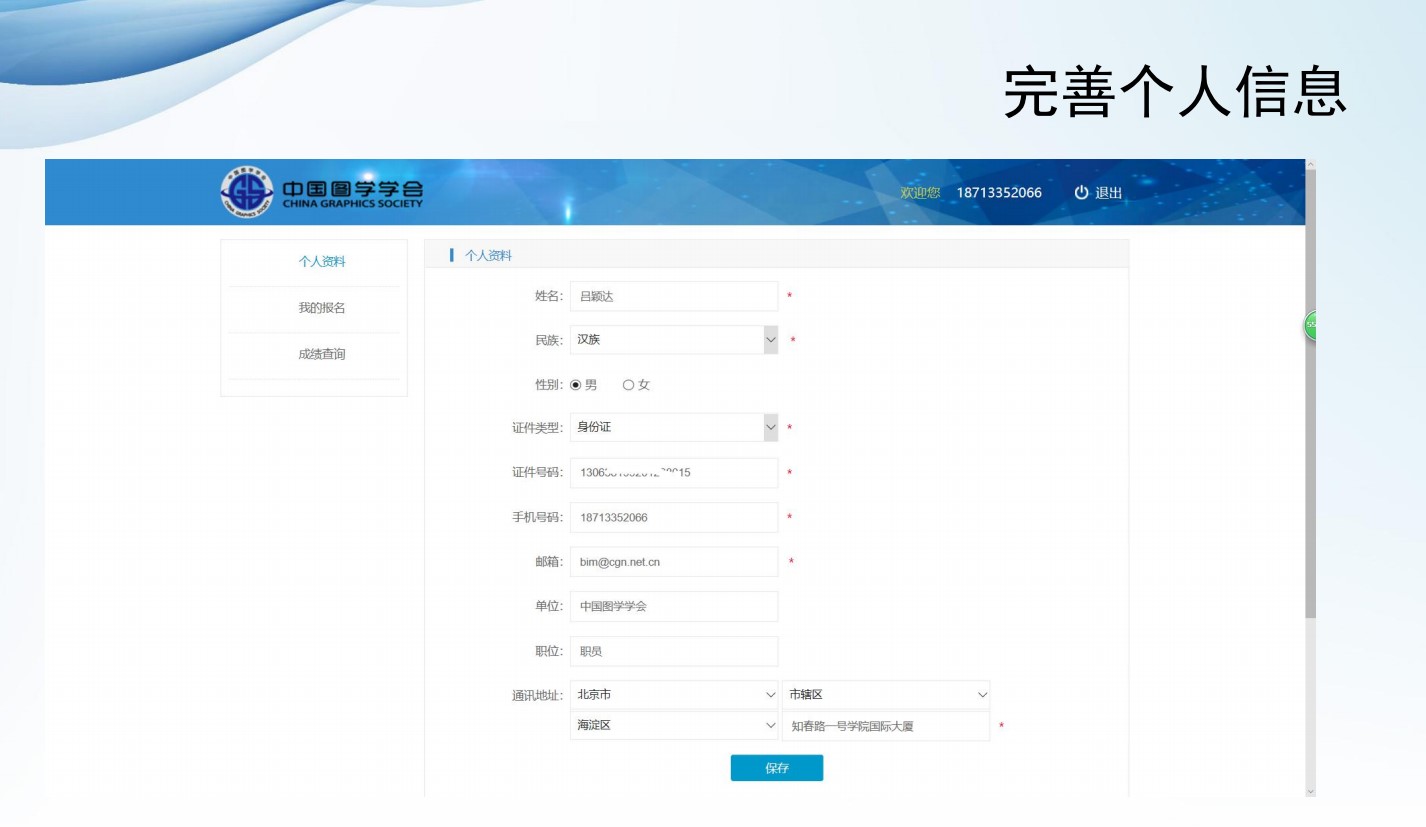Click the 退出 logout link
The height and width of the screenshot is (827, 1426).
1108,193
